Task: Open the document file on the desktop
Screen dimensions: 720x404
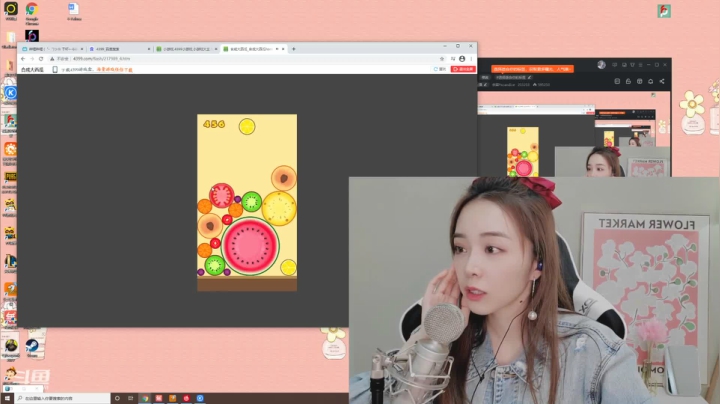Action: (x=73, y=11)
